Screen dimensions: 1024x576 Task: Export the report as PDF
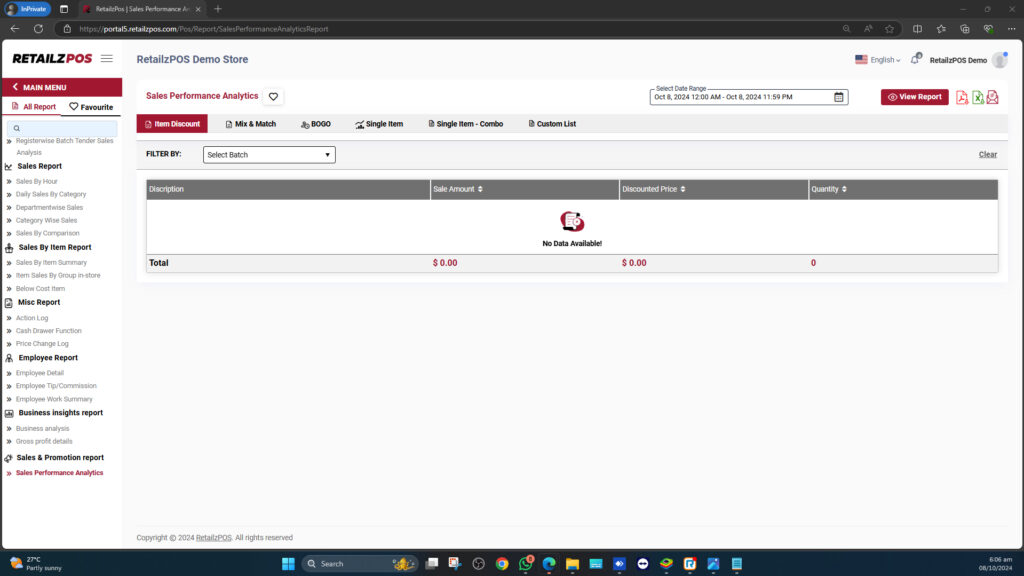[x=962, y=97]
